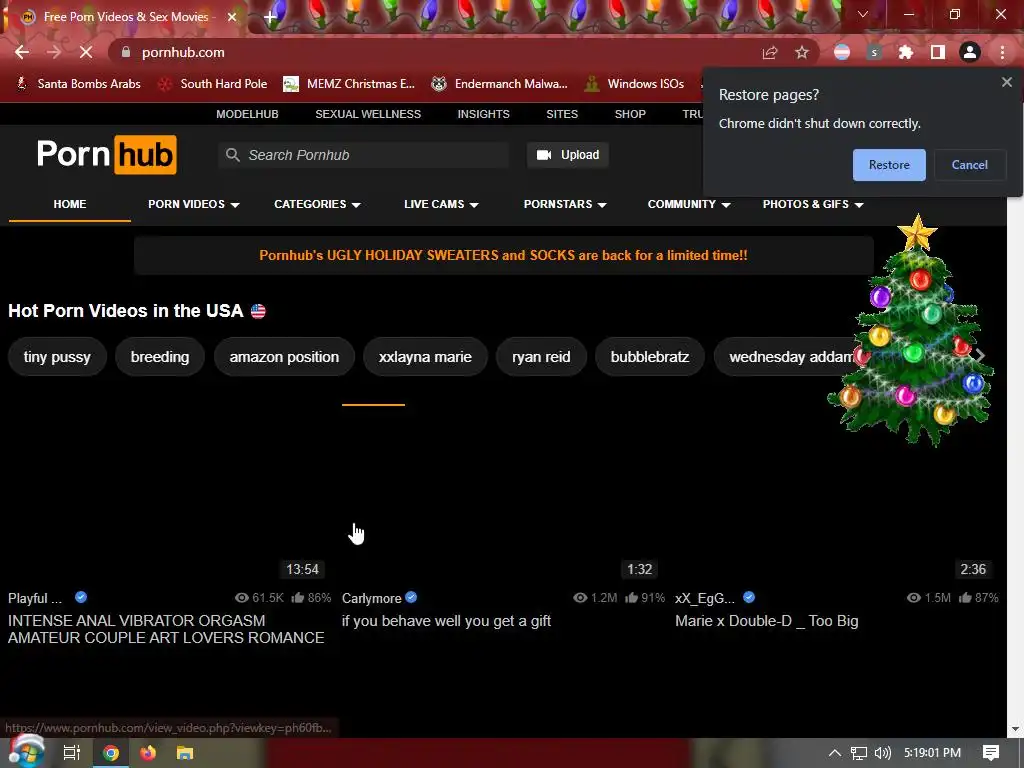
Task: Open the SEXUAL WELLNESS link
Action: (x=368, y=114)
